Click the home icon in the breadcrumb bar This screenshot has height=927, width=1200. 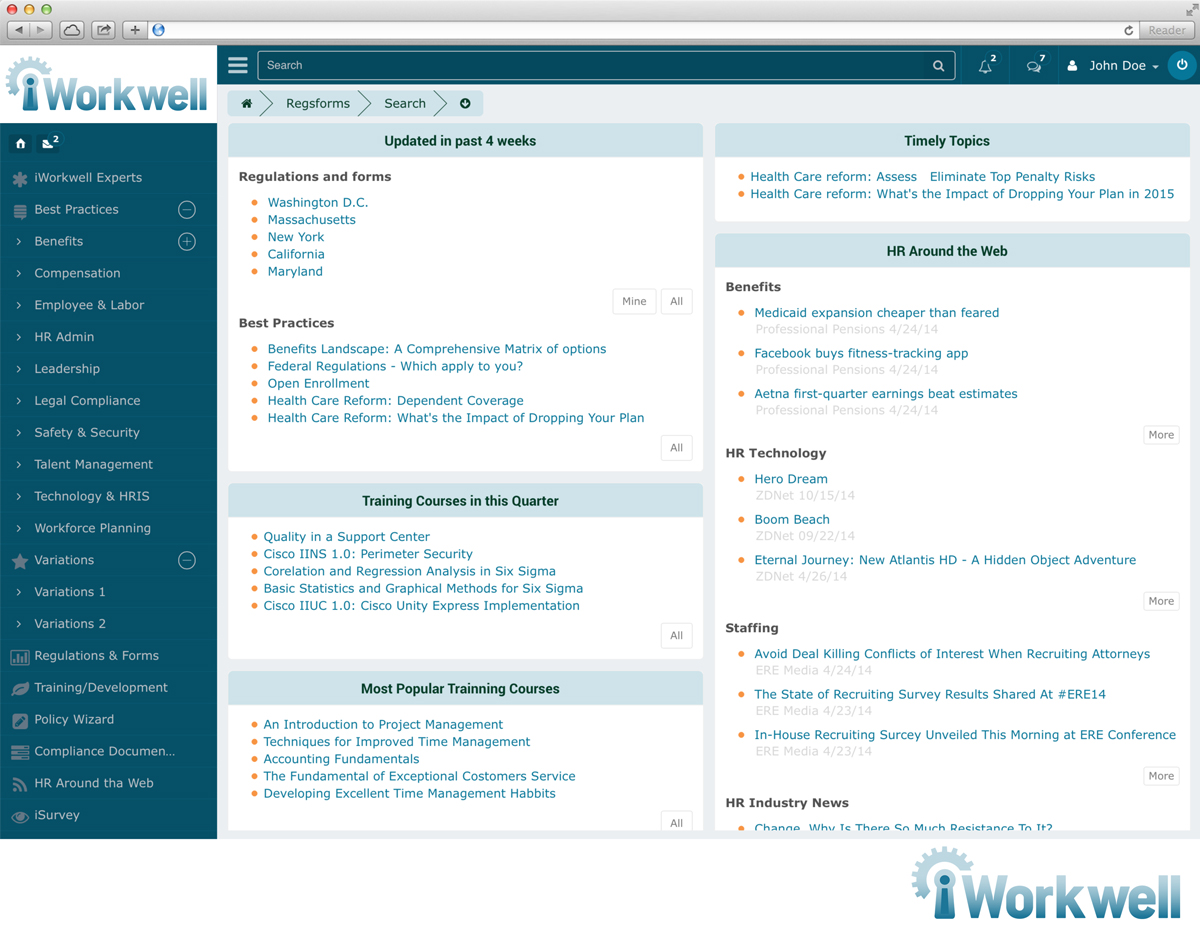245,102
